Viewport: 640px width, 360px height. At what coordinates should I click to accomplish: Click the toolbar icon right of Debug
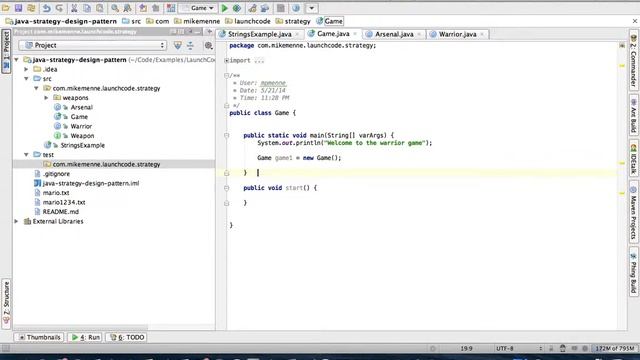pyautogui.click(x=252, y=8)
